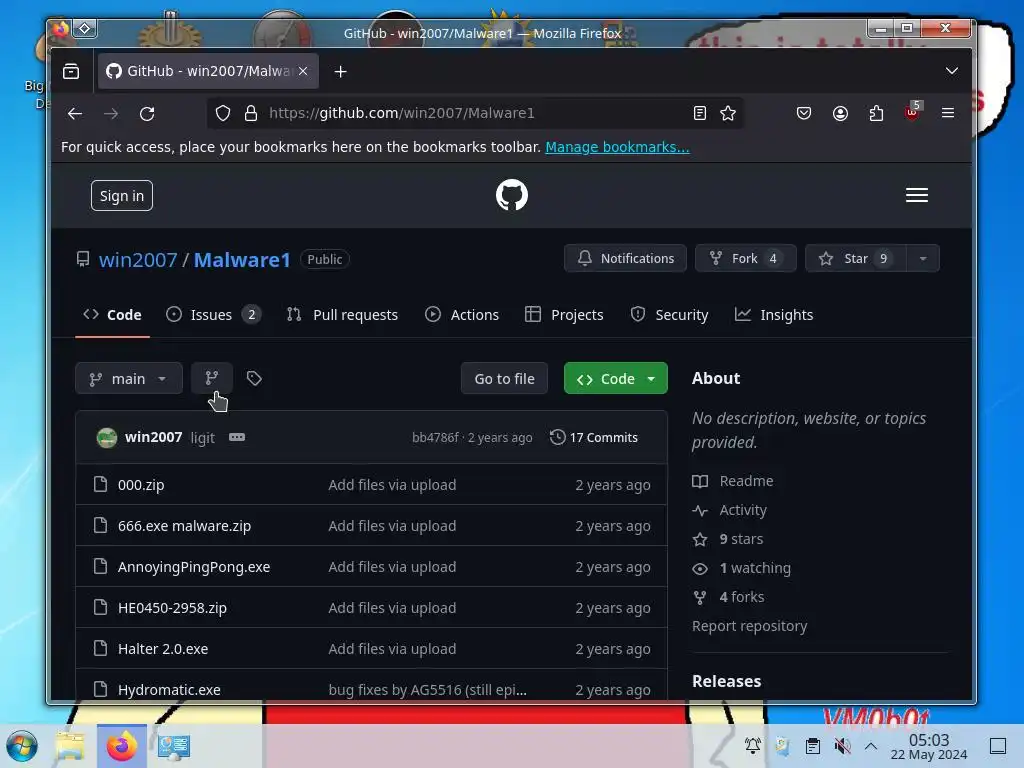Screen dimensions: 1024x768
Task: Expand the commit message ellipsis
Action: (x=236, y=437)
